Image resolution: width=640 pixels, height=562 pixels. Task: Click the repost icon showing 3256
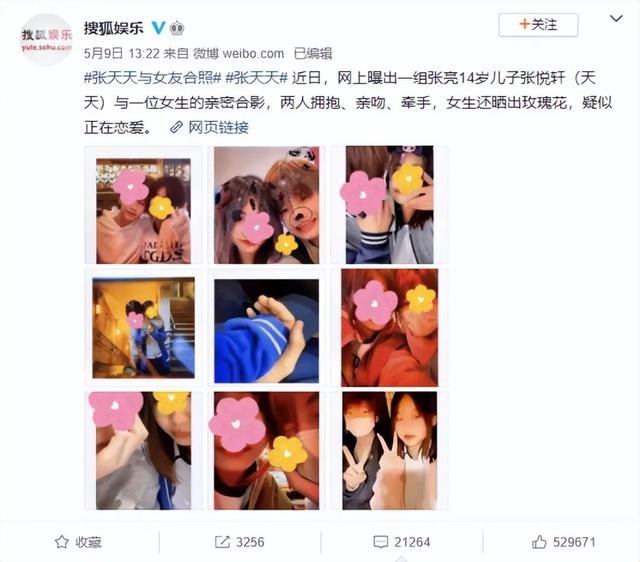coord(222,542)
